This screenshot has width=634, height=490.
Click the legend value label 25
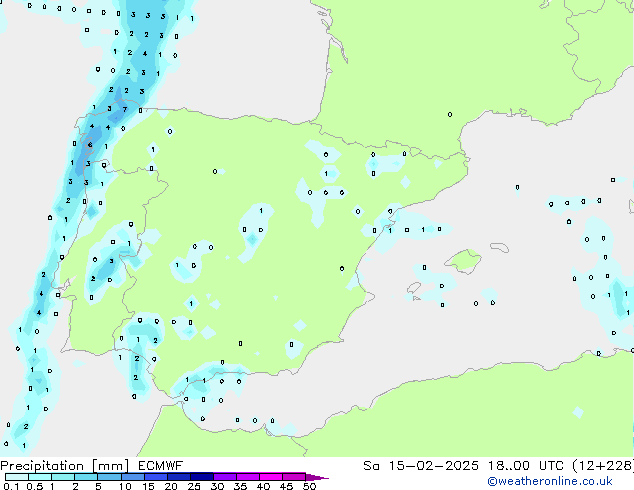[194, 486]
